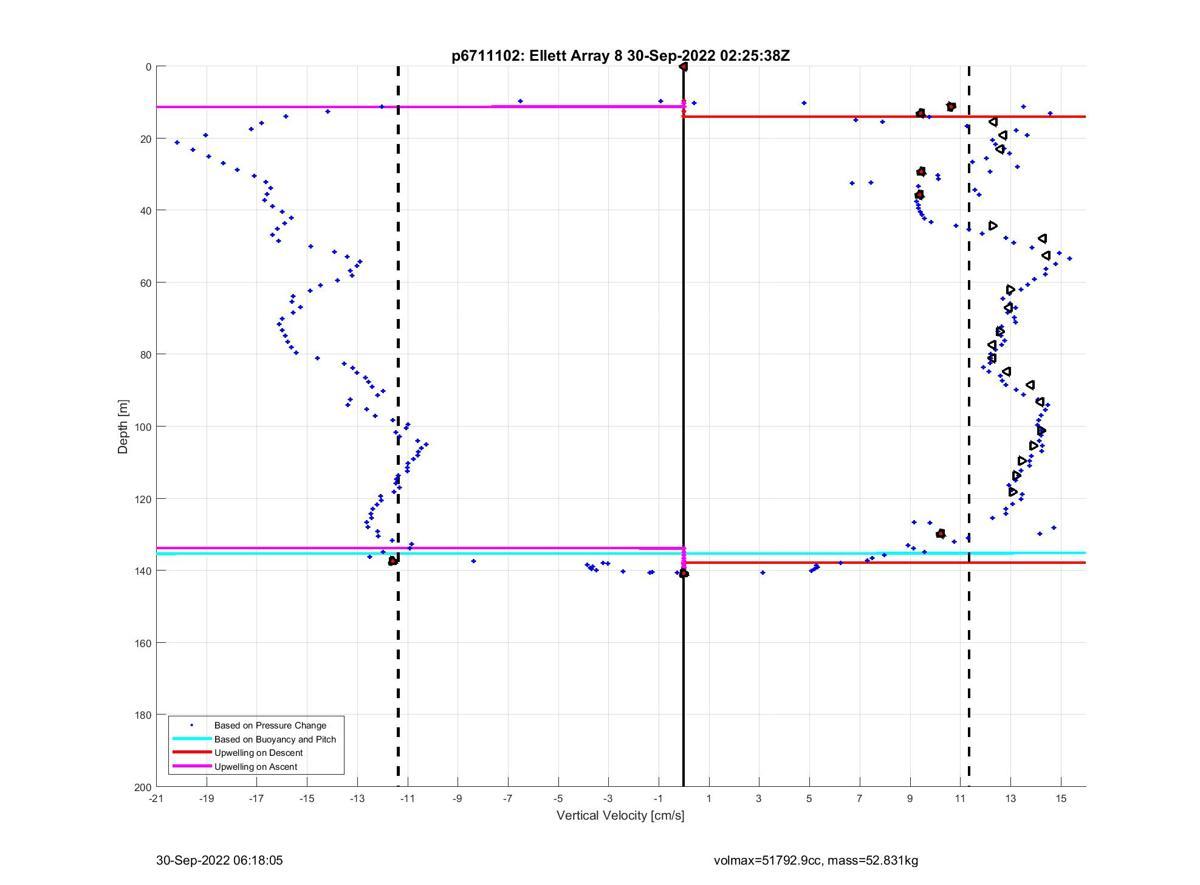Click y-axis tick label '200'
This screenshot has width=1200, height=885.
[x=141, y=787]
